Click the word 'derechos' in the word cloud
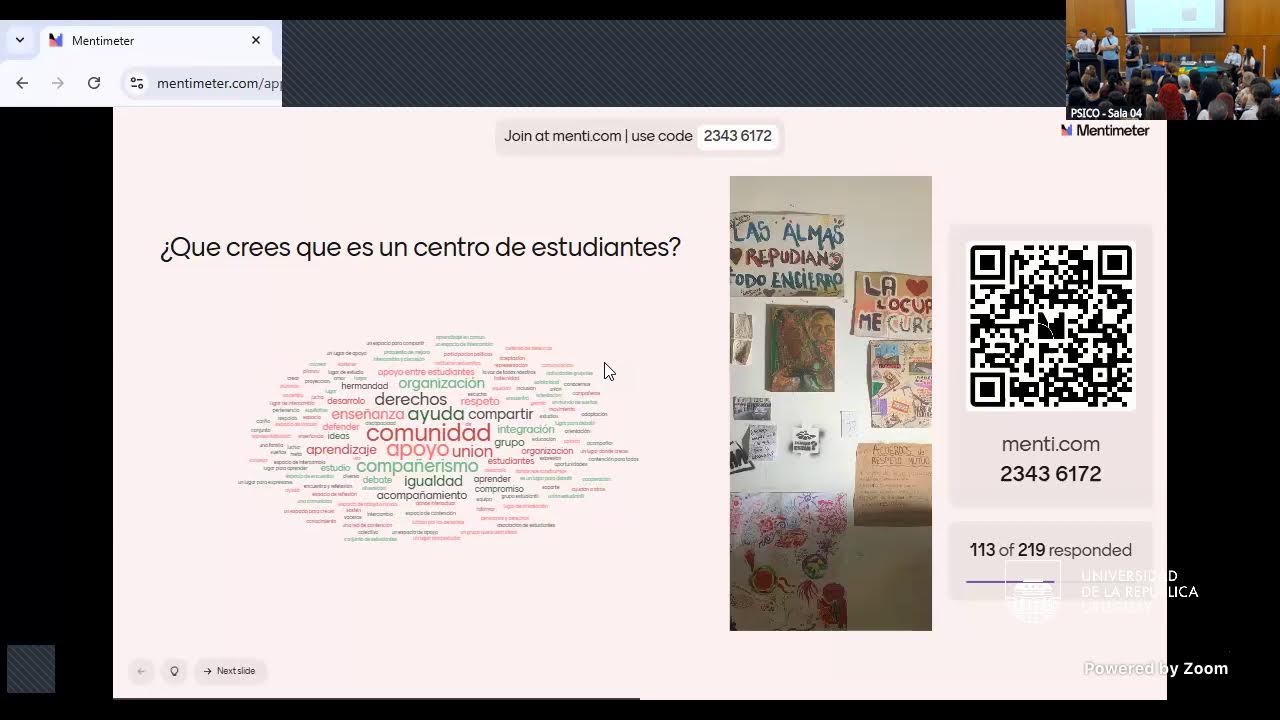 tap(411, 399)
